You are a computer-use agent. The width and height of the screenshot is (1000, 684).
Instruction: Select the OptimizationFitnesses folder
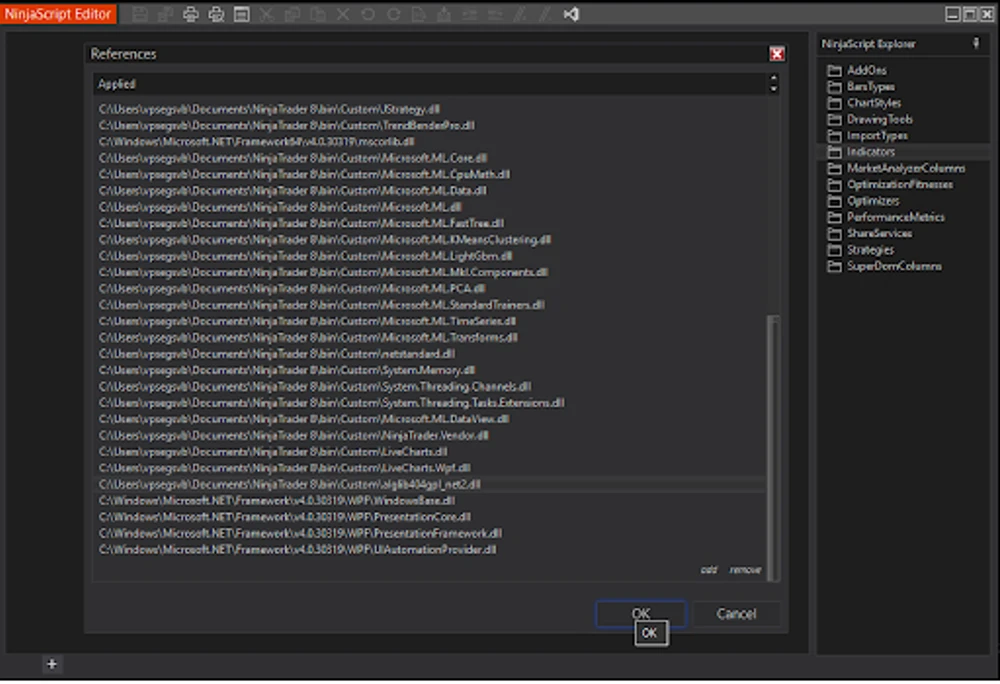point(891,185)
